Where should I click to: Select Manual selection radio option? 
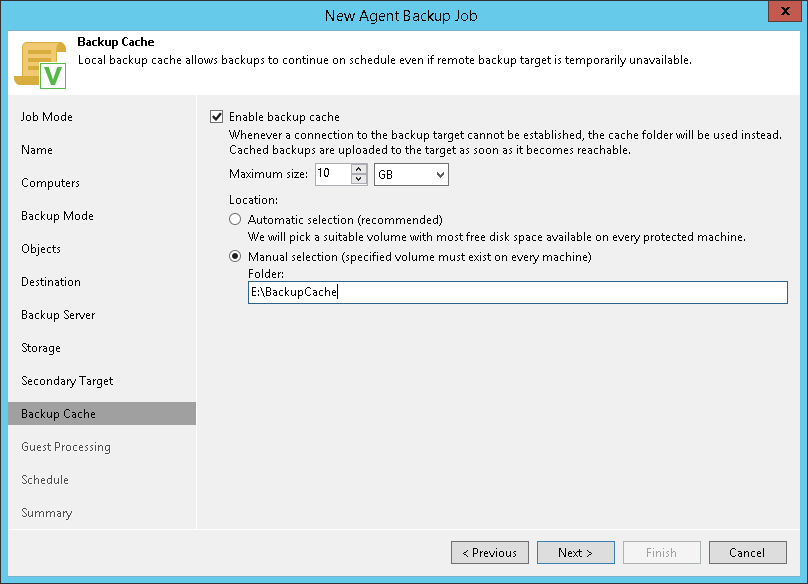(235, 257)
